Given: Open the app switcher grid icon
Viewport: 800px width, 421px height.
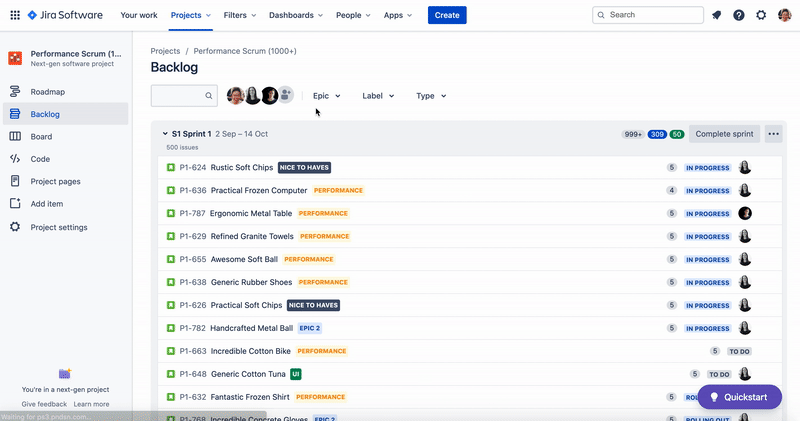Looking at the screenshot, I should click(15, 15).
